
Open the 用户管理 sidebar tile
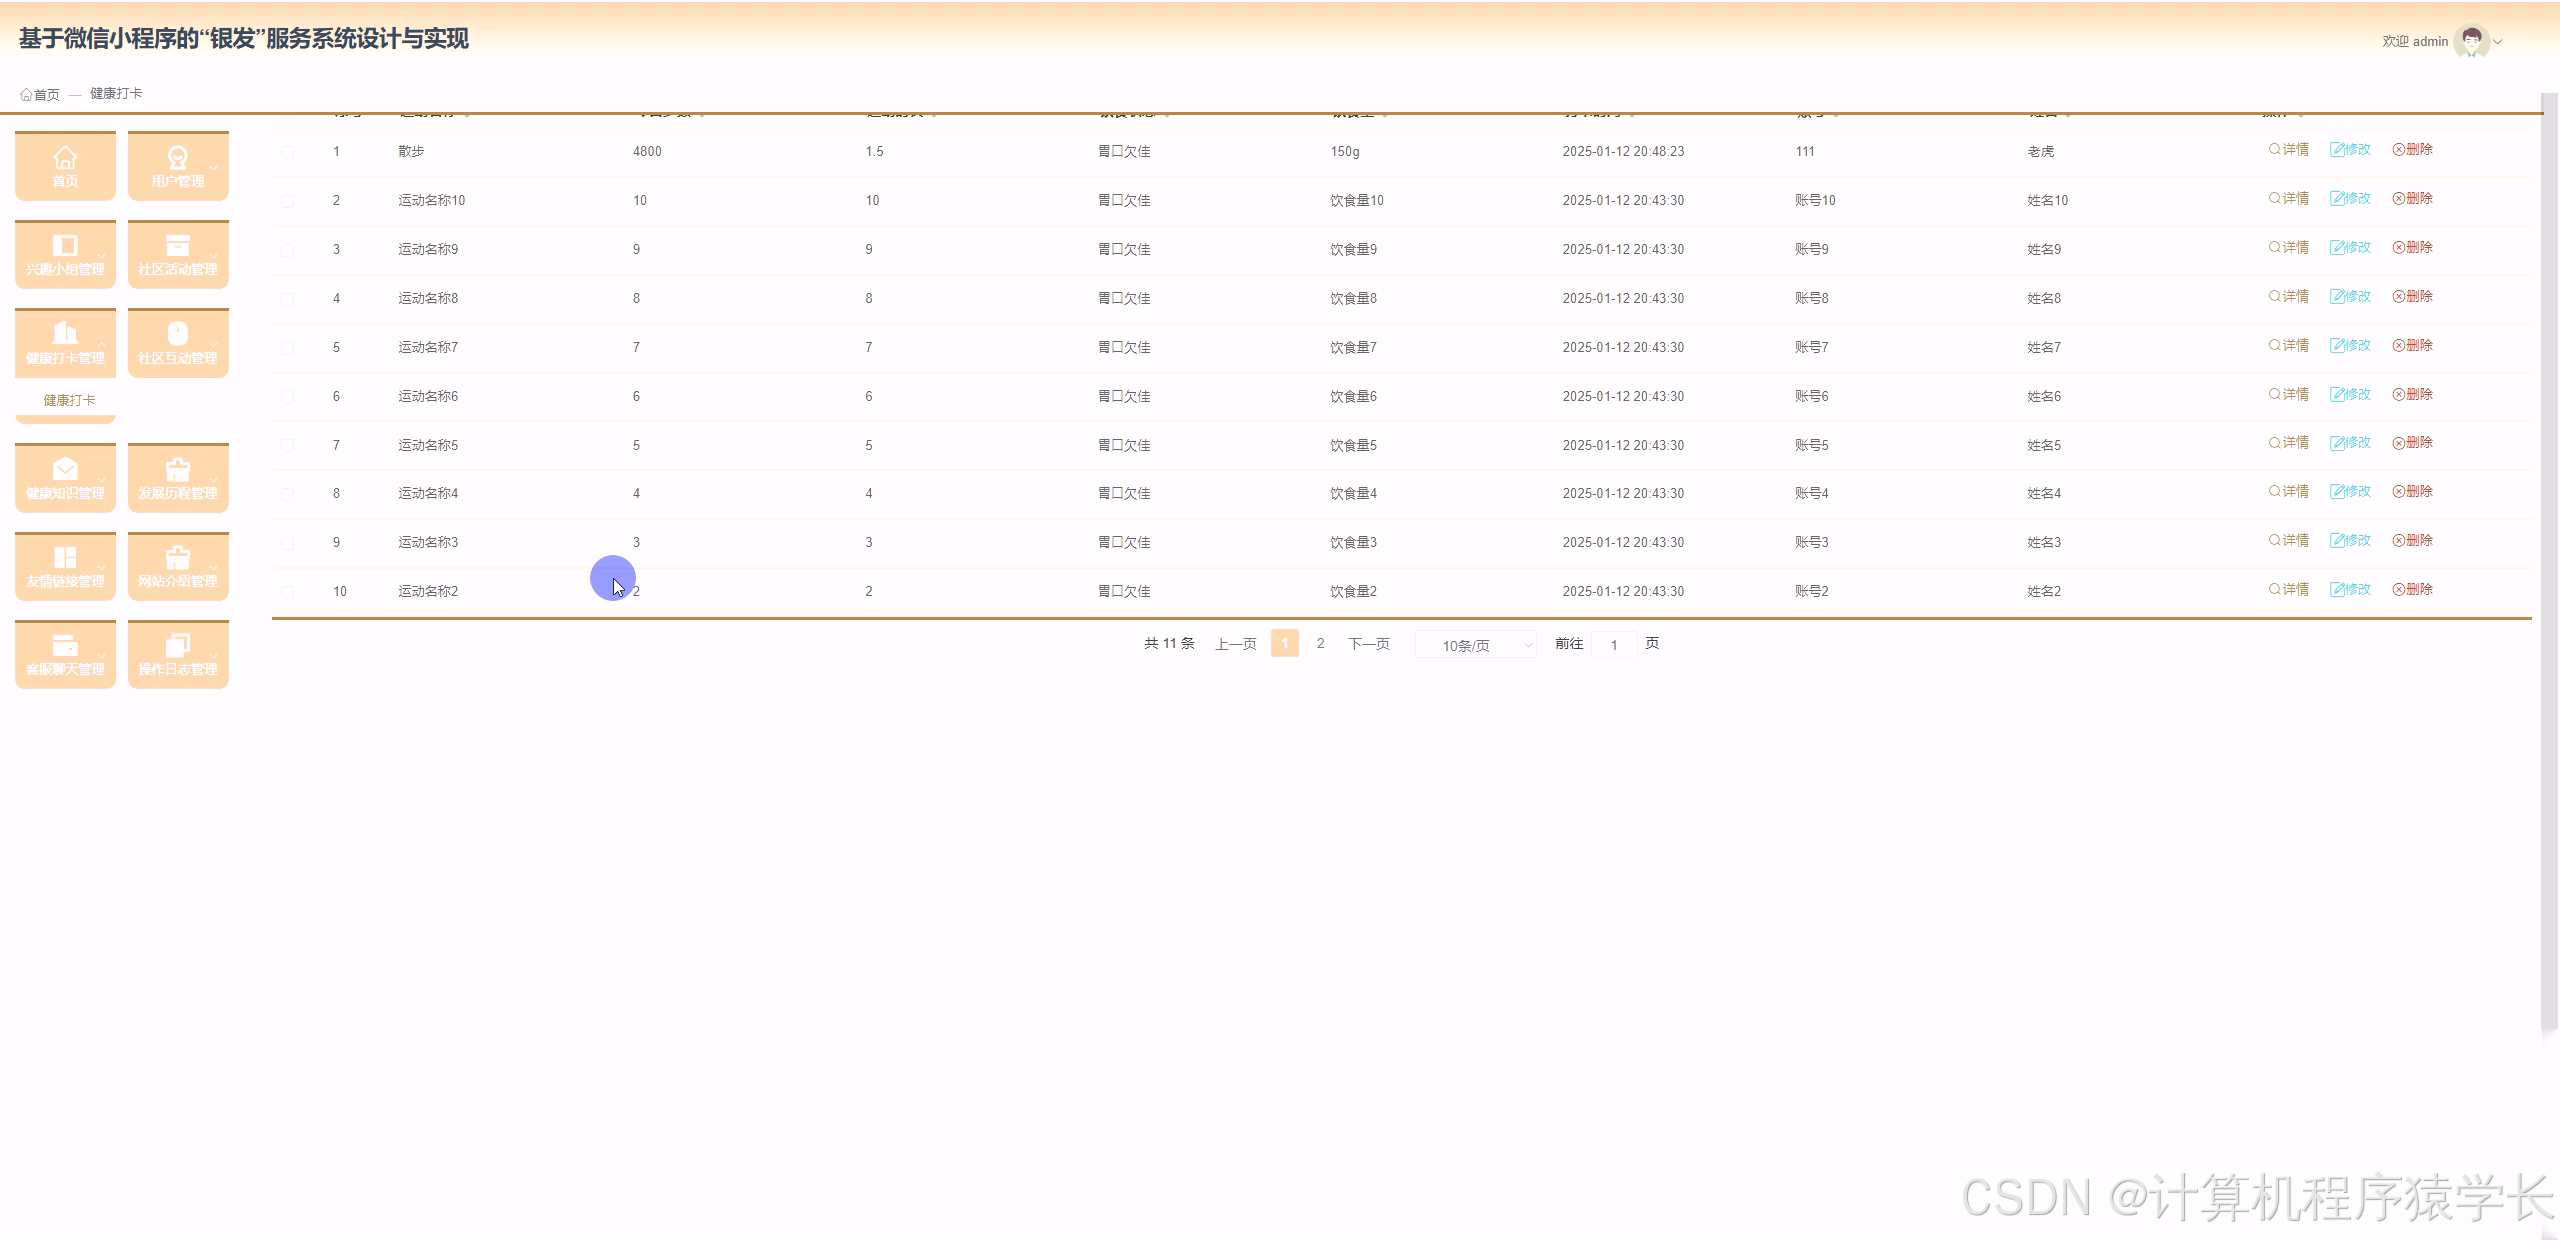tap(178, 166)
